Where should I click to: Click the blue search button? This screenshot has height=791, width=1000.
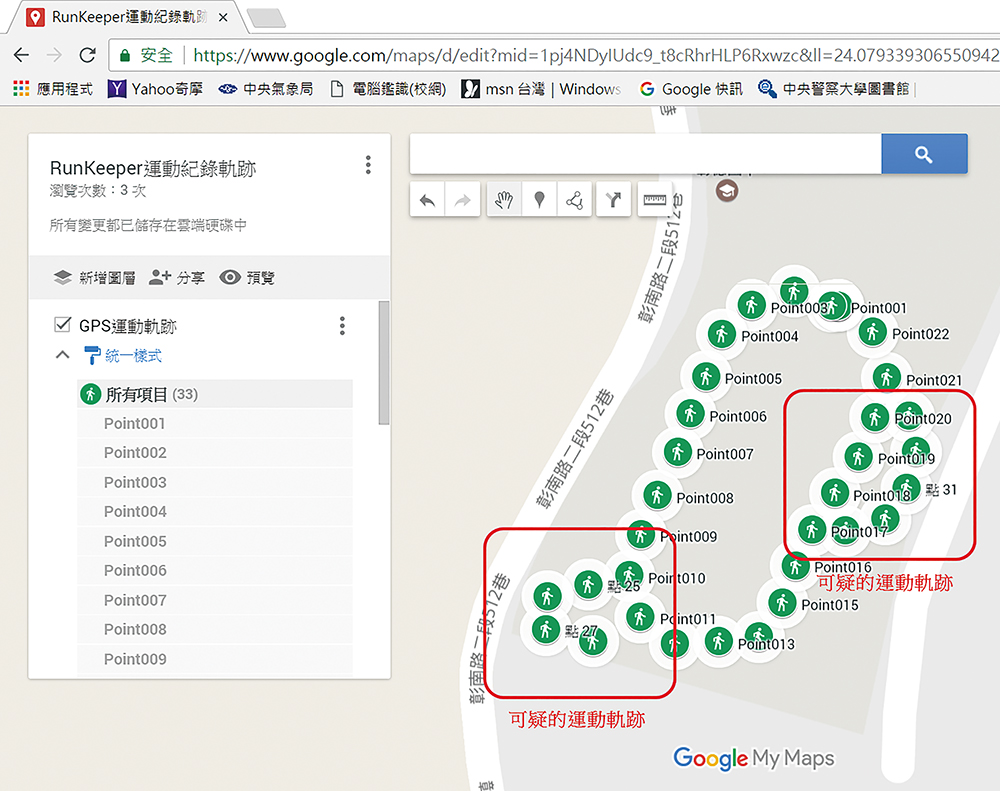coord(924,154)
